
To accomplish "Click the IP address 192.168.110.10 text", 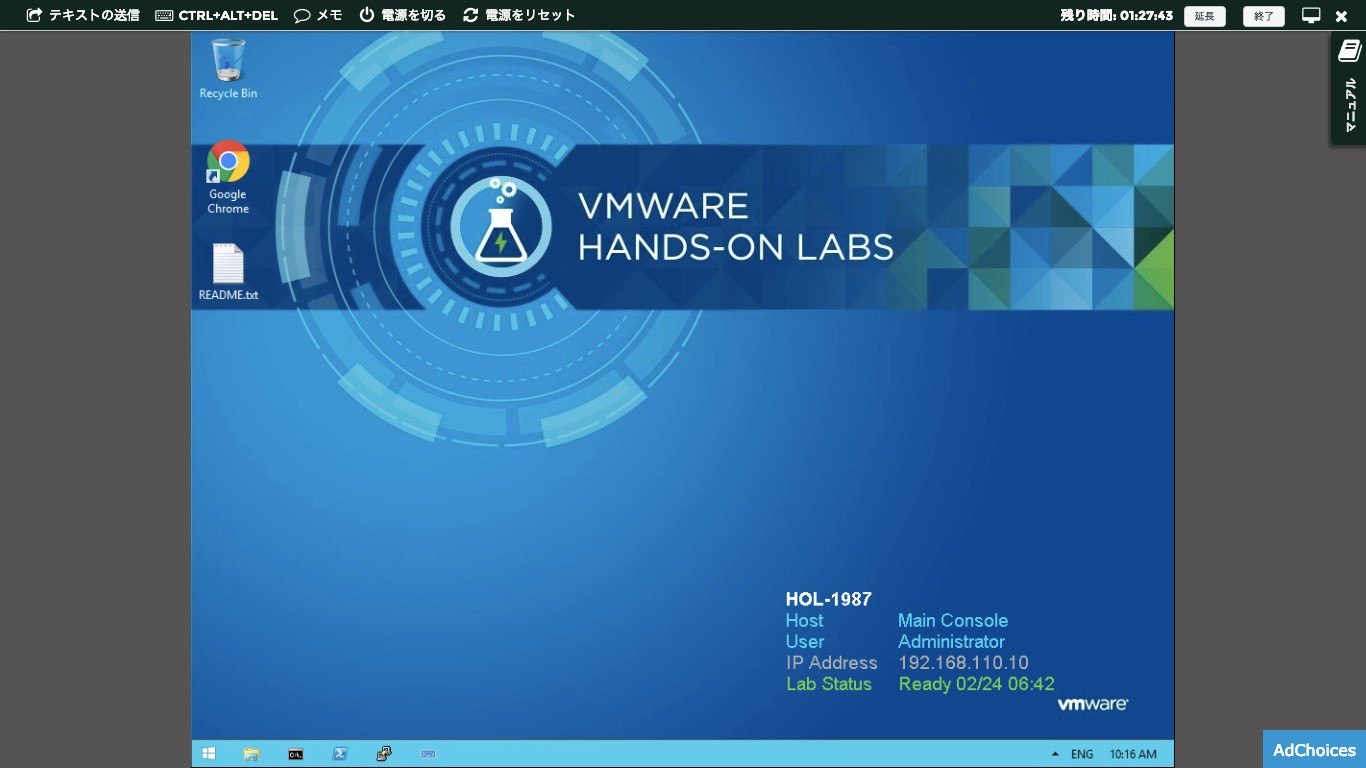I will tap(963, 663).
